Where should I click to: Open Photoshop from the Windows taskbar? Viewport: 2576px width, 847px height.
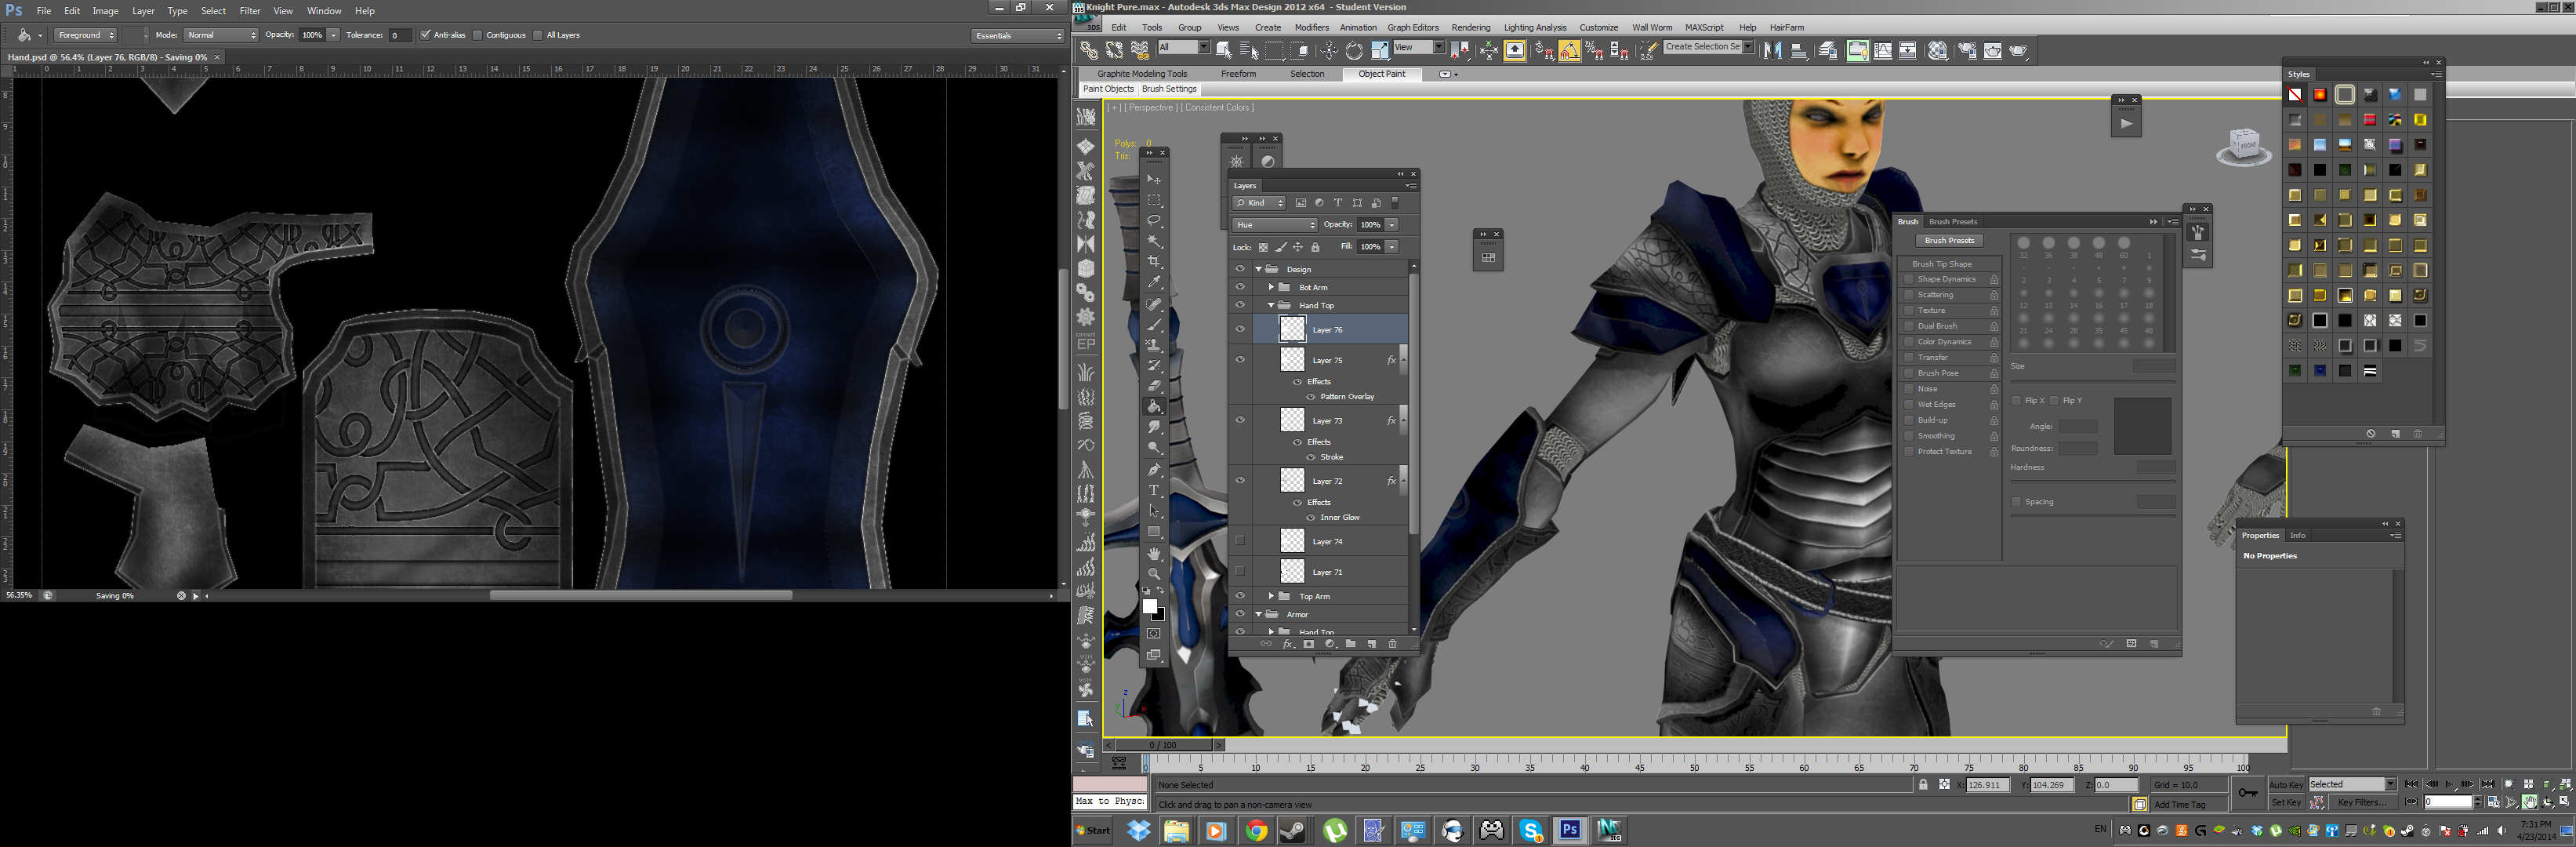point(1570,830)
